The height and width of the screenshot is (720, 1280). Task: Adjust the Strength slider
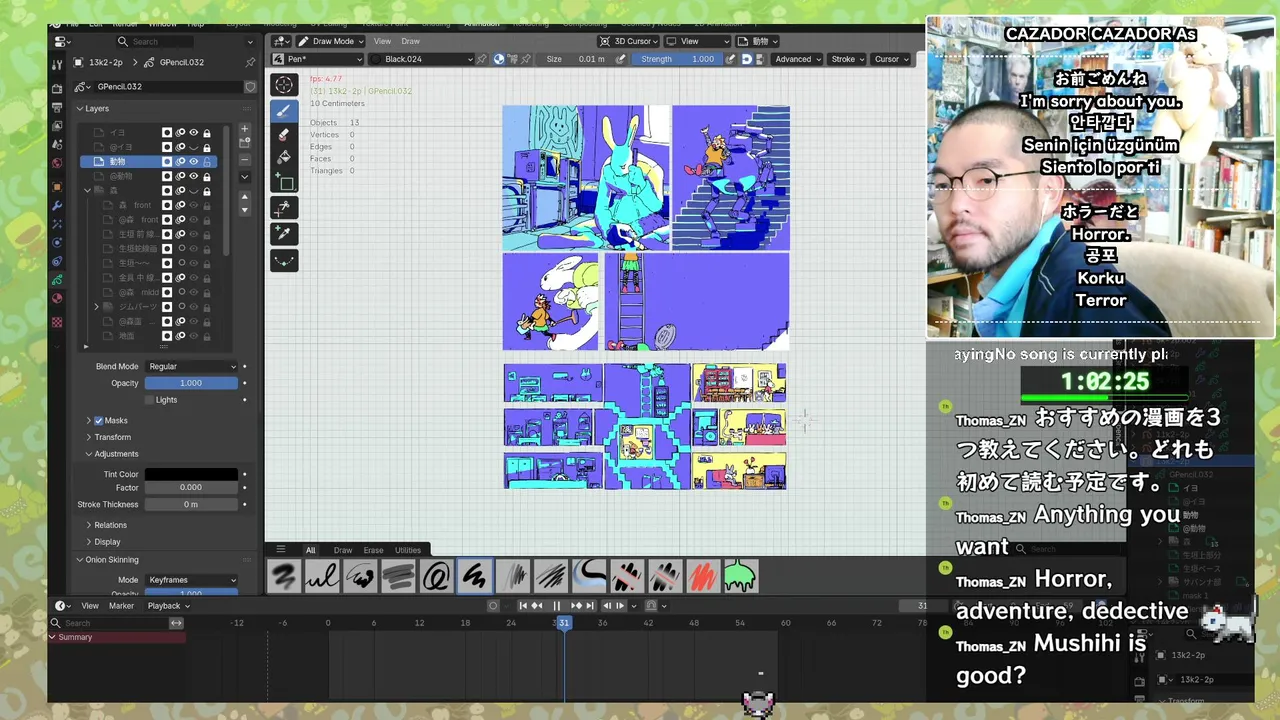coord(677,59)
